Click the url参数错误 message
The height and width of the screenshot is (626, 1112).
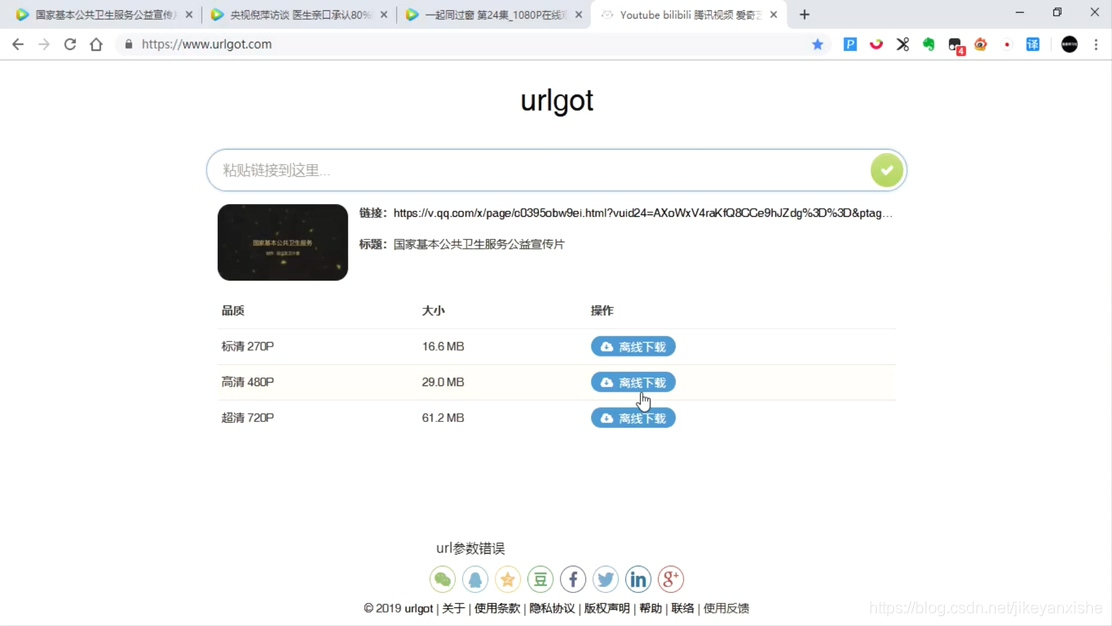point(470,548)
